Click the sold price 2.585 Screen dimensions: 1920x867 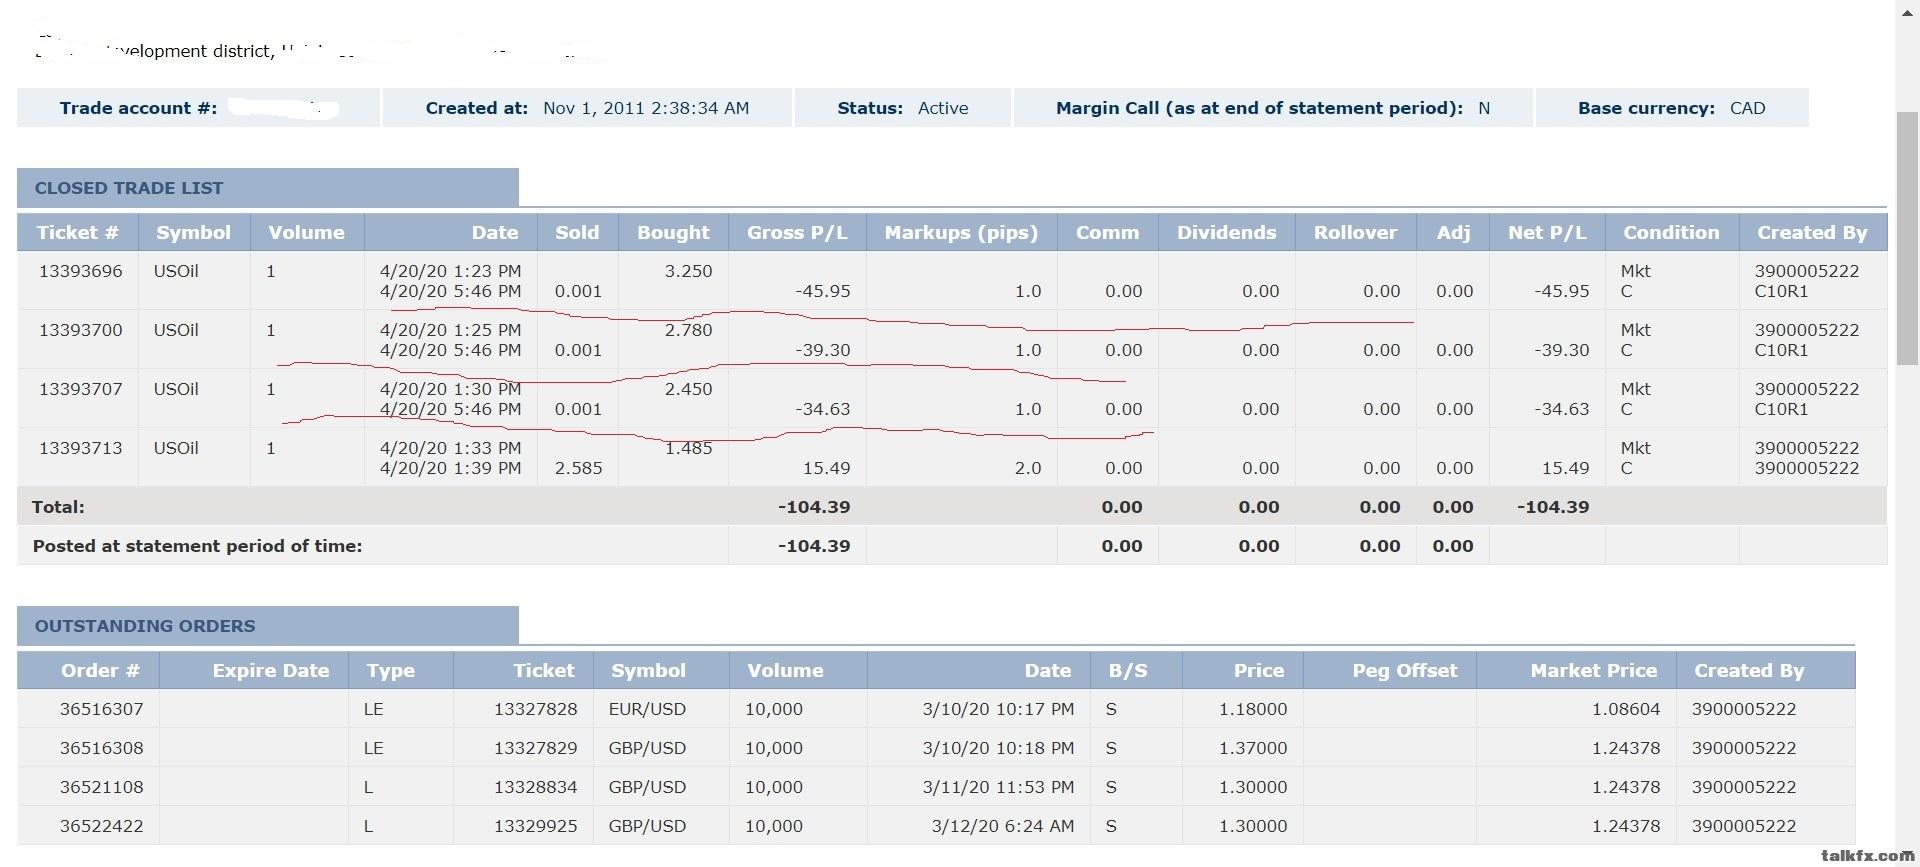click(578, 468)
